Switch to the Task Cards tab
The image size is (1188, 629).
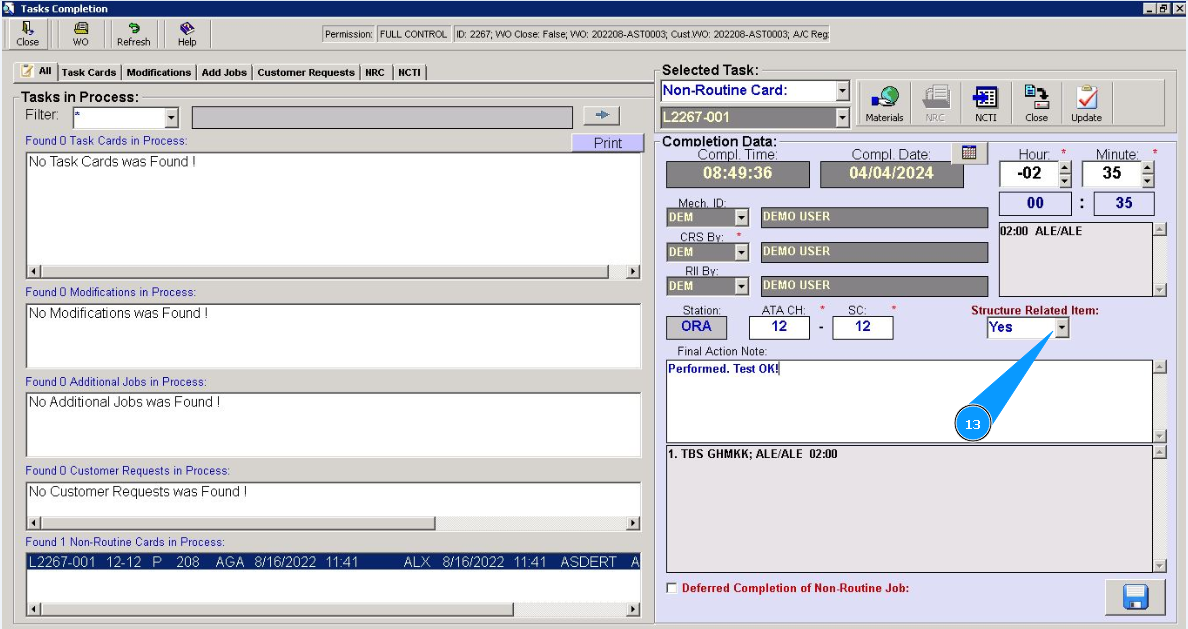point(89,73)
